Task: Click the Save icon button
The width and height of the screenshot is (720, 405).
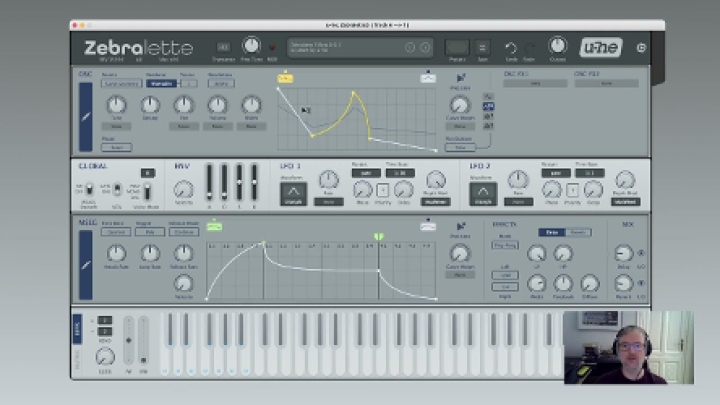Action: (x=482, y=47)
